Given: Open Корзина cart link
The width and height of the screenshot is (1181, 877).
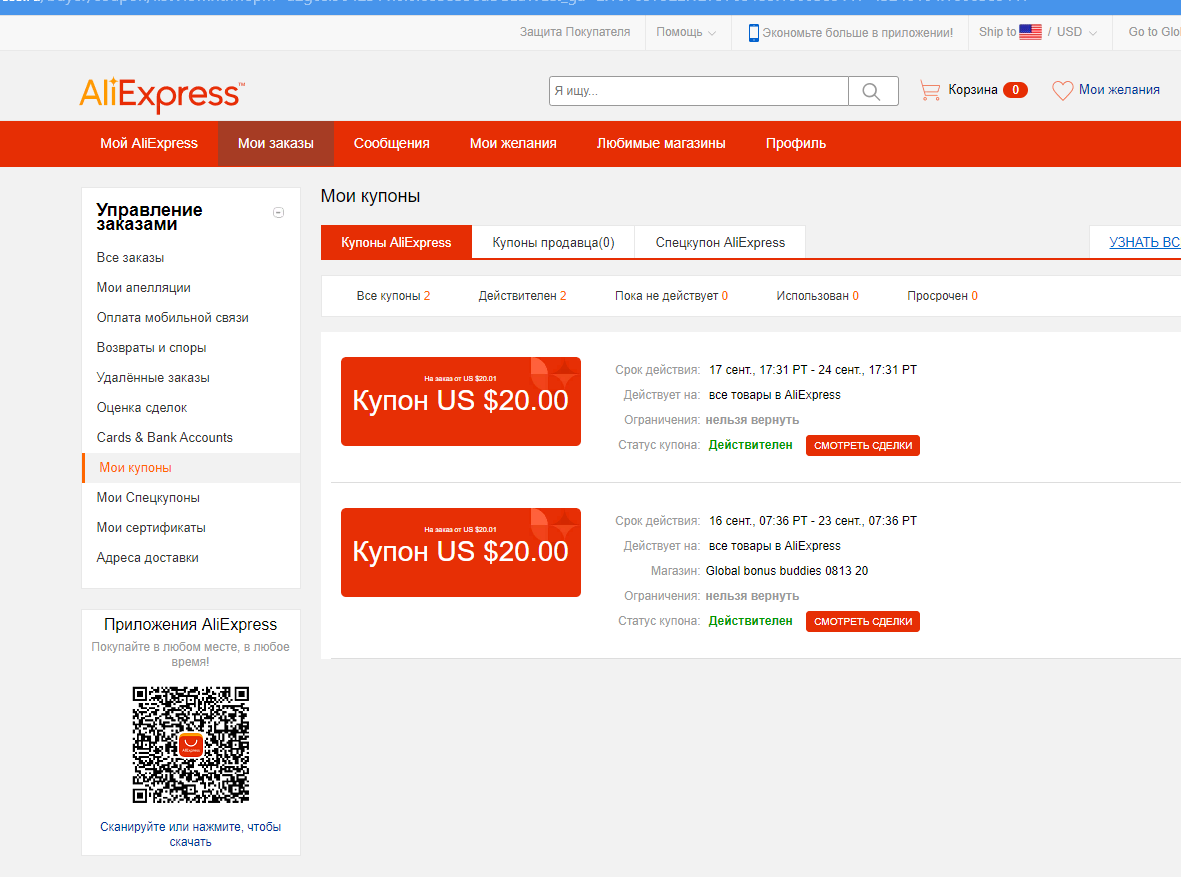Looking at the screenshot, I should 973,90.
